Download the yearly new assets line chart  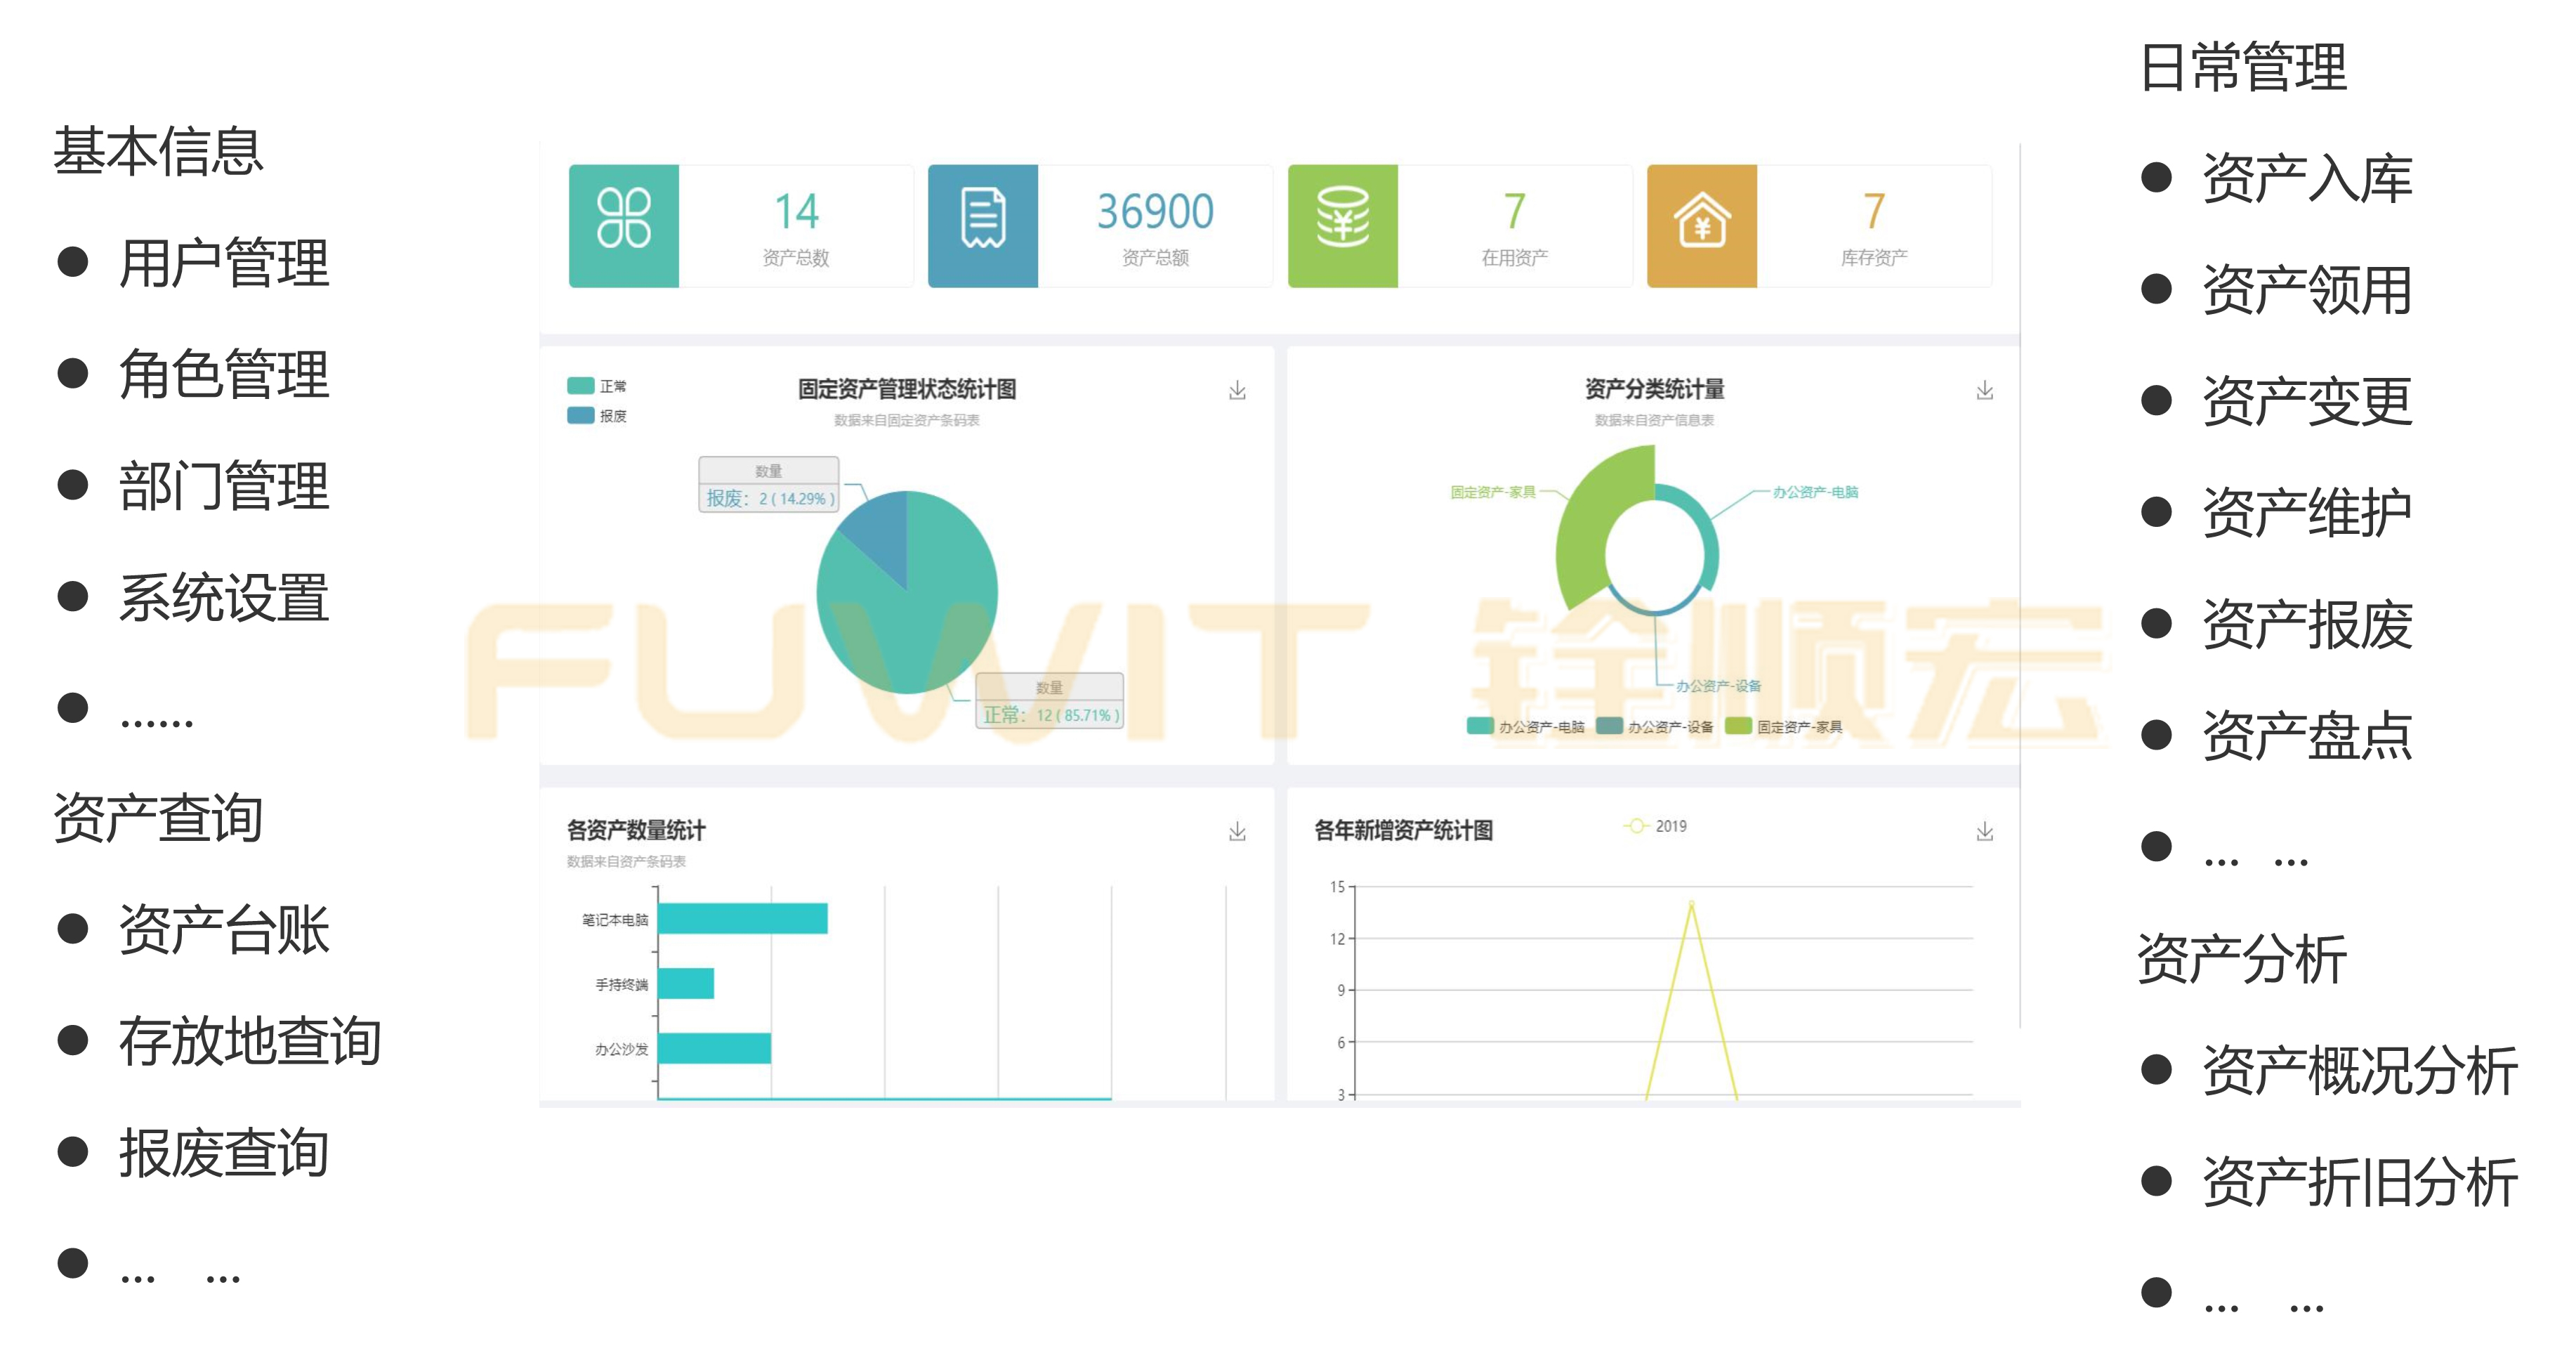(1984, 831)
